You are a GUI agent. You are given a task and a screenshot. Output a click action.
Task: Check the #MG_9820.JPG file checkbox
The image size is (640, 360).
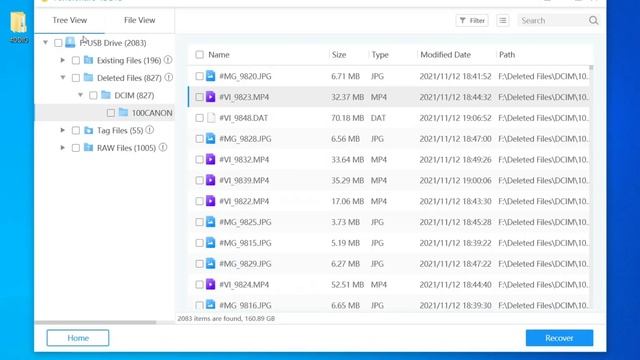(x=200, y=76)
